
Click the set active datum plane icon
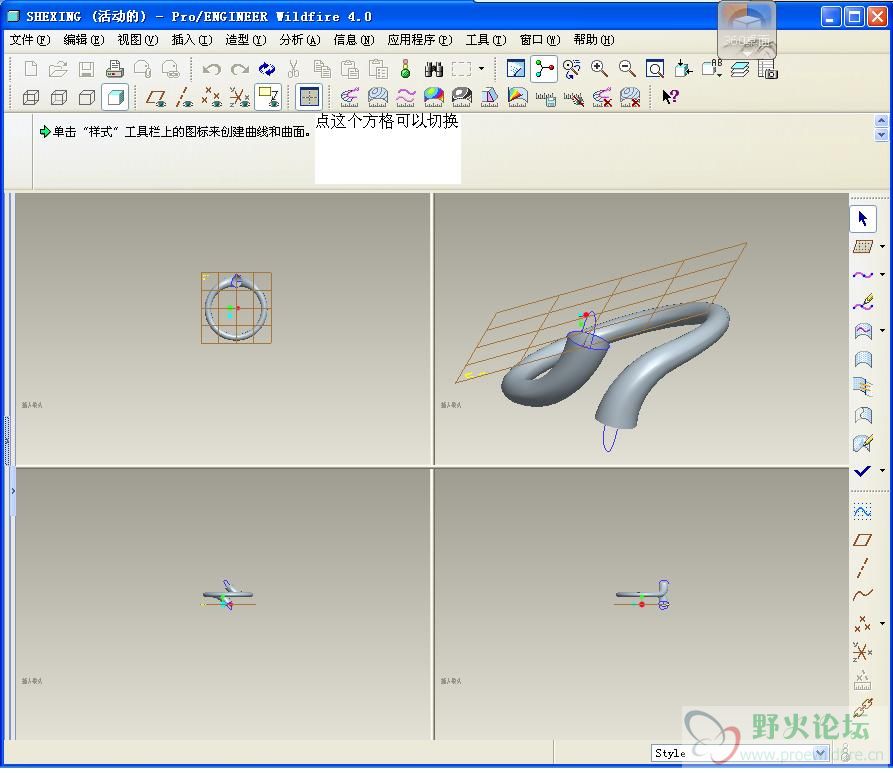(x=863, y=247)
